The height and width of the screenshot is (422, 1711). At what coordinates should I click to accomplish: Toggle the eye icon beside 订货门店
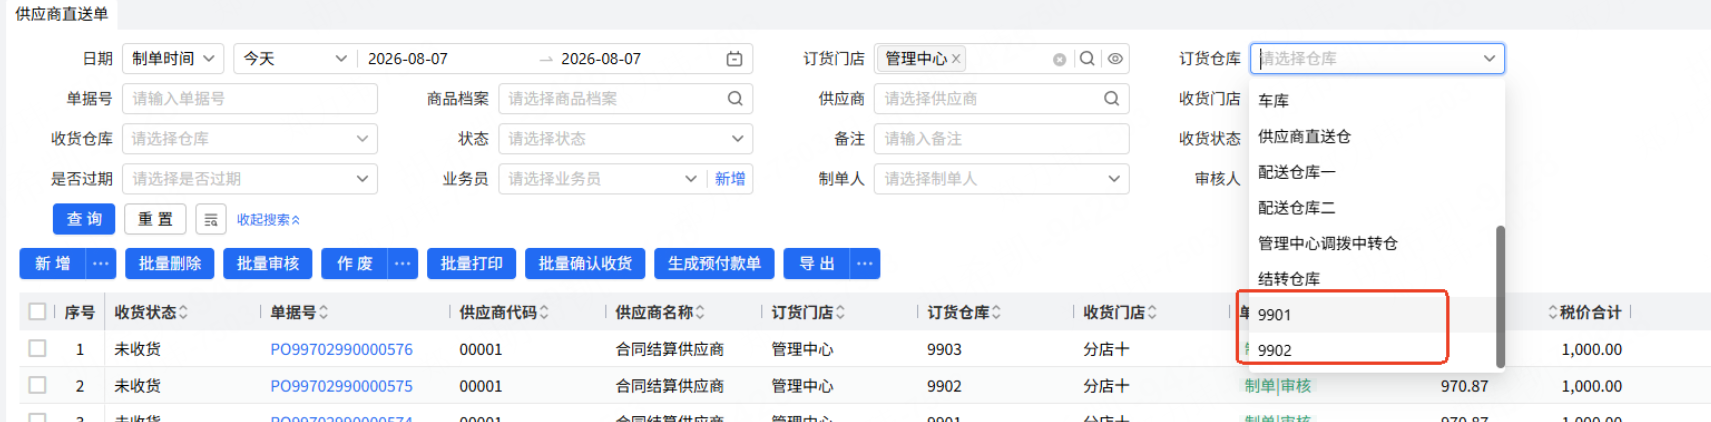(x=1115, y=59)
